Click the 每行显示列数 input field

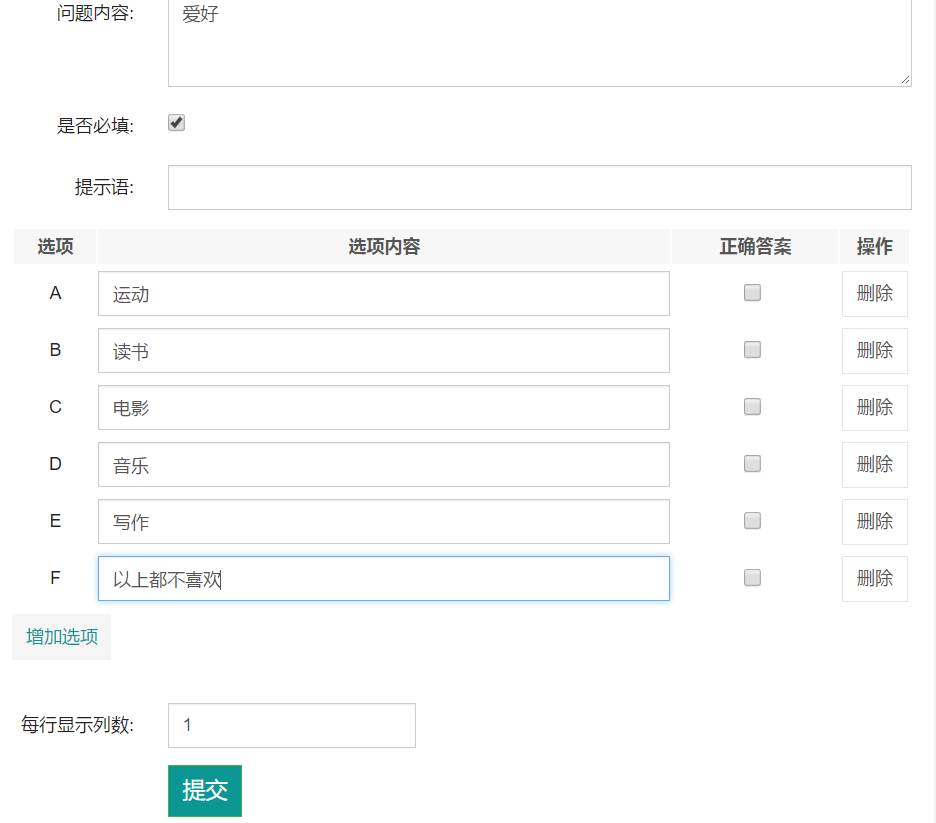point(291,726)
